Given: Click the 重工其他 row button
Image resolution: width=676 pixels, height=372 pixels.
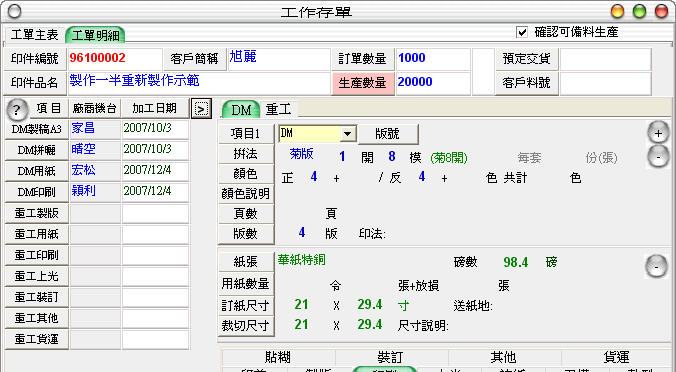Looking at the screenshot, I should (37, 318).
